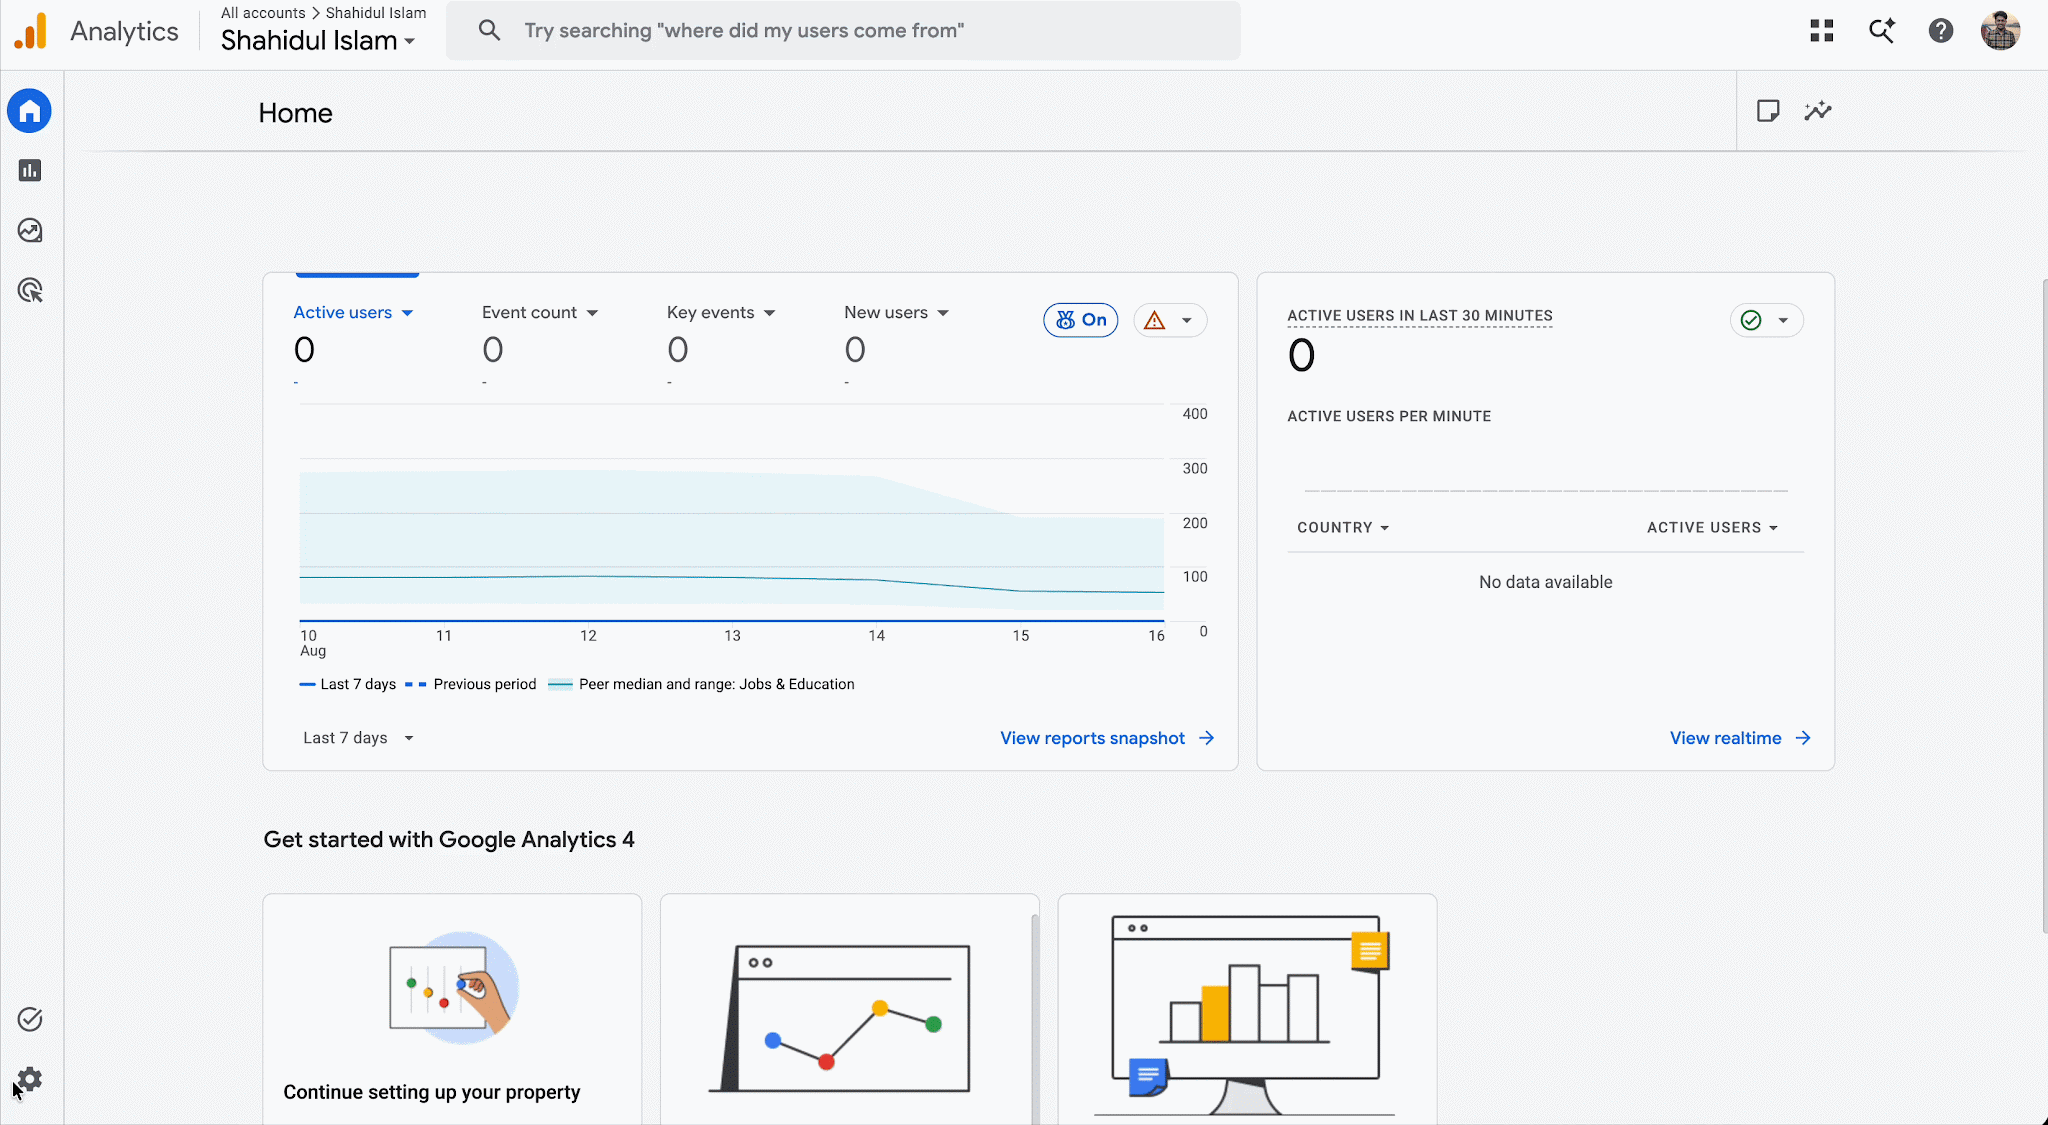This screenshot has width=2048, height=1125.
Task: Click the No data available text
Action: point(1545,582)
